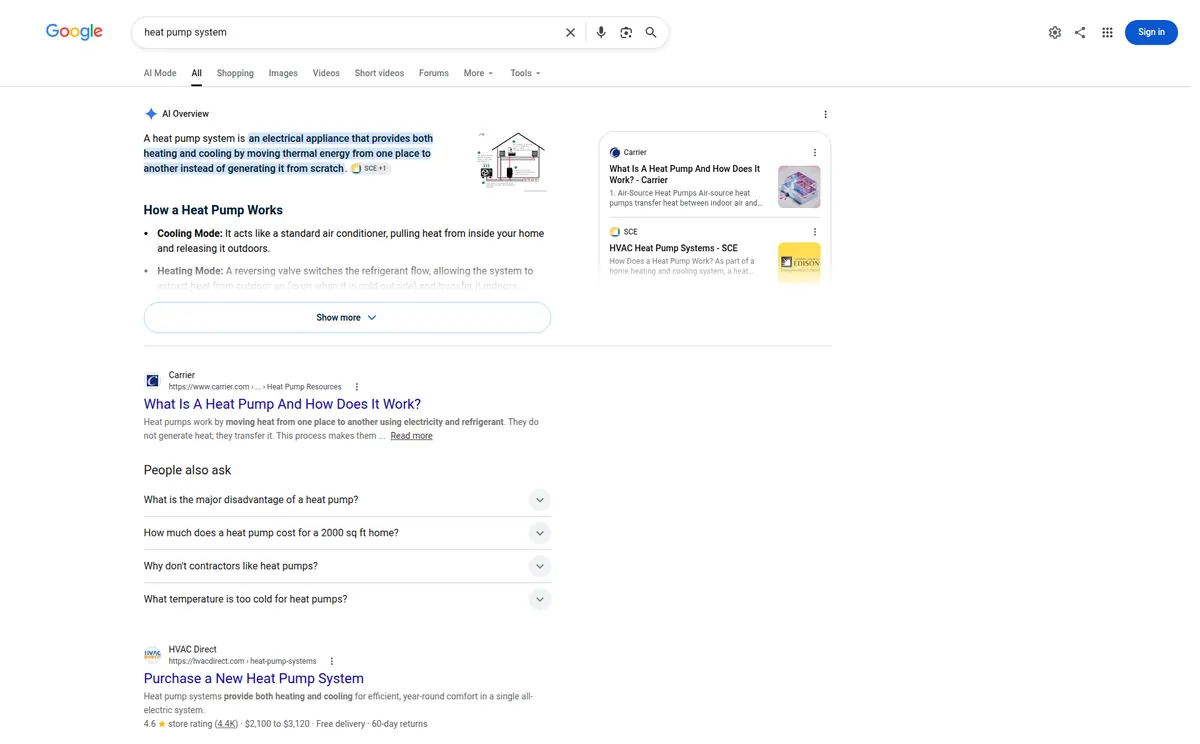Expand the 2000 sq ft cost question
Viewport: 1200px width, 744px height.
(x=347, y=533)
